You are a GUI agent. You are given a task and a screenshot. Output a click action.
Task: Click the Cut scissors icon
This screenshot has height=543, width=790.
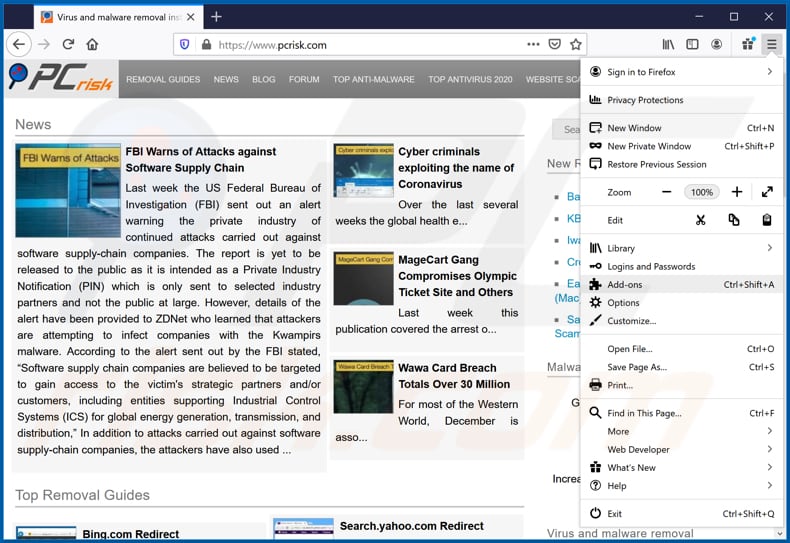[700, 220]
